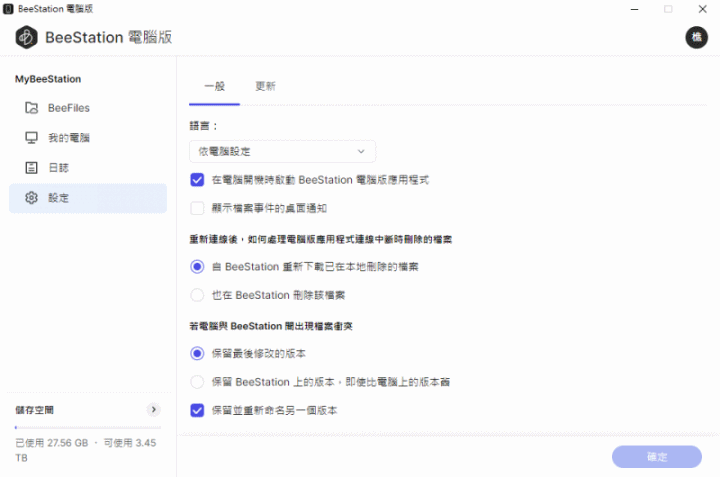Image resolution: width=720 pixels, height=477 pixels.
Task: Close the BeeStation window
Action: (703, 9)
